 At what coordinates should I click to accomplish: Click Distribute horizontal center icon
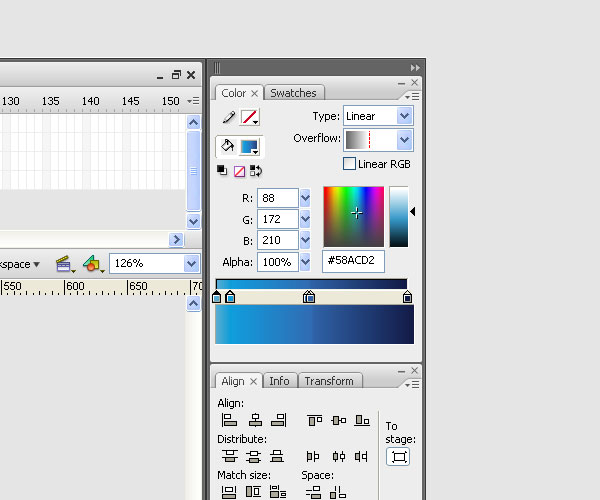(339, 456)
